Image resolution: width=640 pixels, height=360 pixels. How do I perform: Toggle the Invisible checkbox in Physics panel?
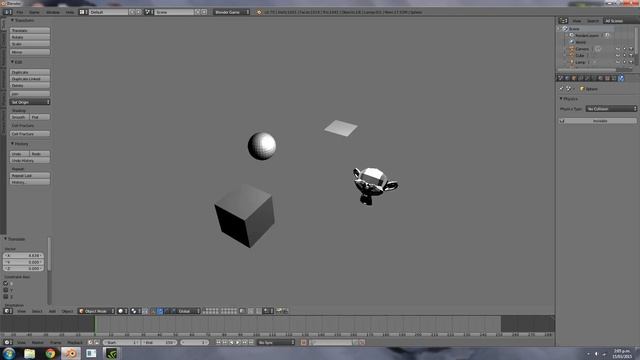(562, 121)
